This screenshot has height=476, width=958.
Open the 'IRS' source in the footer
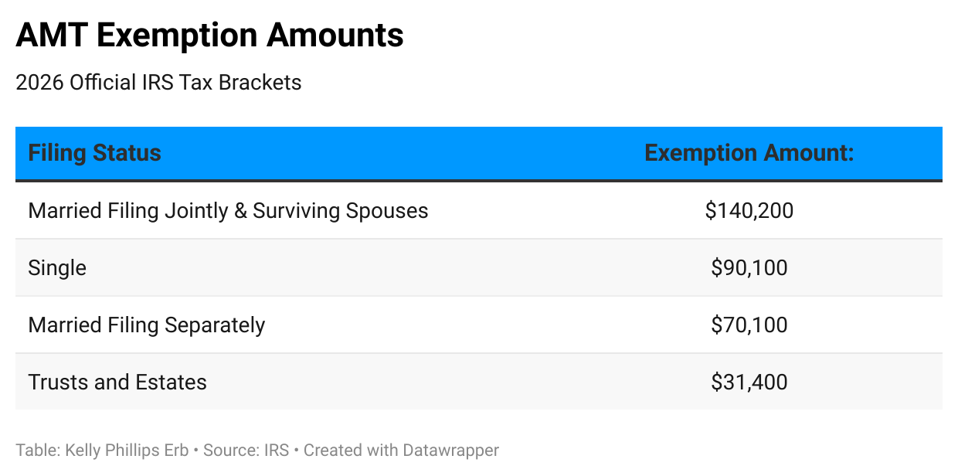coord(277,451)
